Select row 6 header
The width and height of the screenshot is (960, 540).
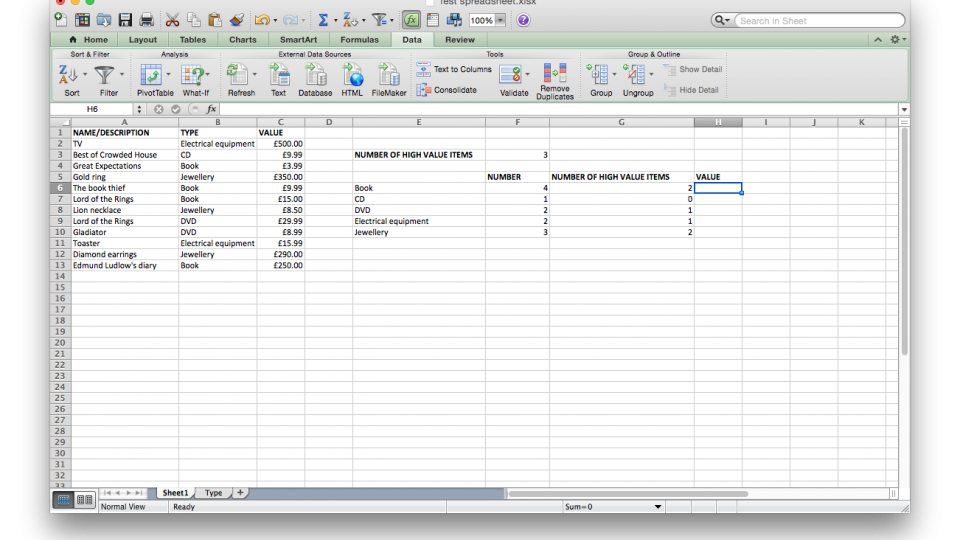point(61,188)
